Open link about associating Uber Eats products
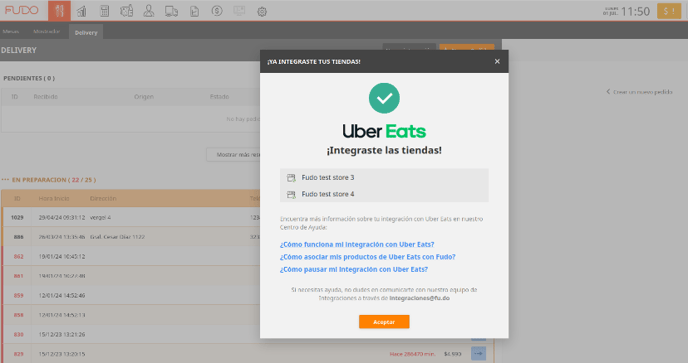 point(368,257)
